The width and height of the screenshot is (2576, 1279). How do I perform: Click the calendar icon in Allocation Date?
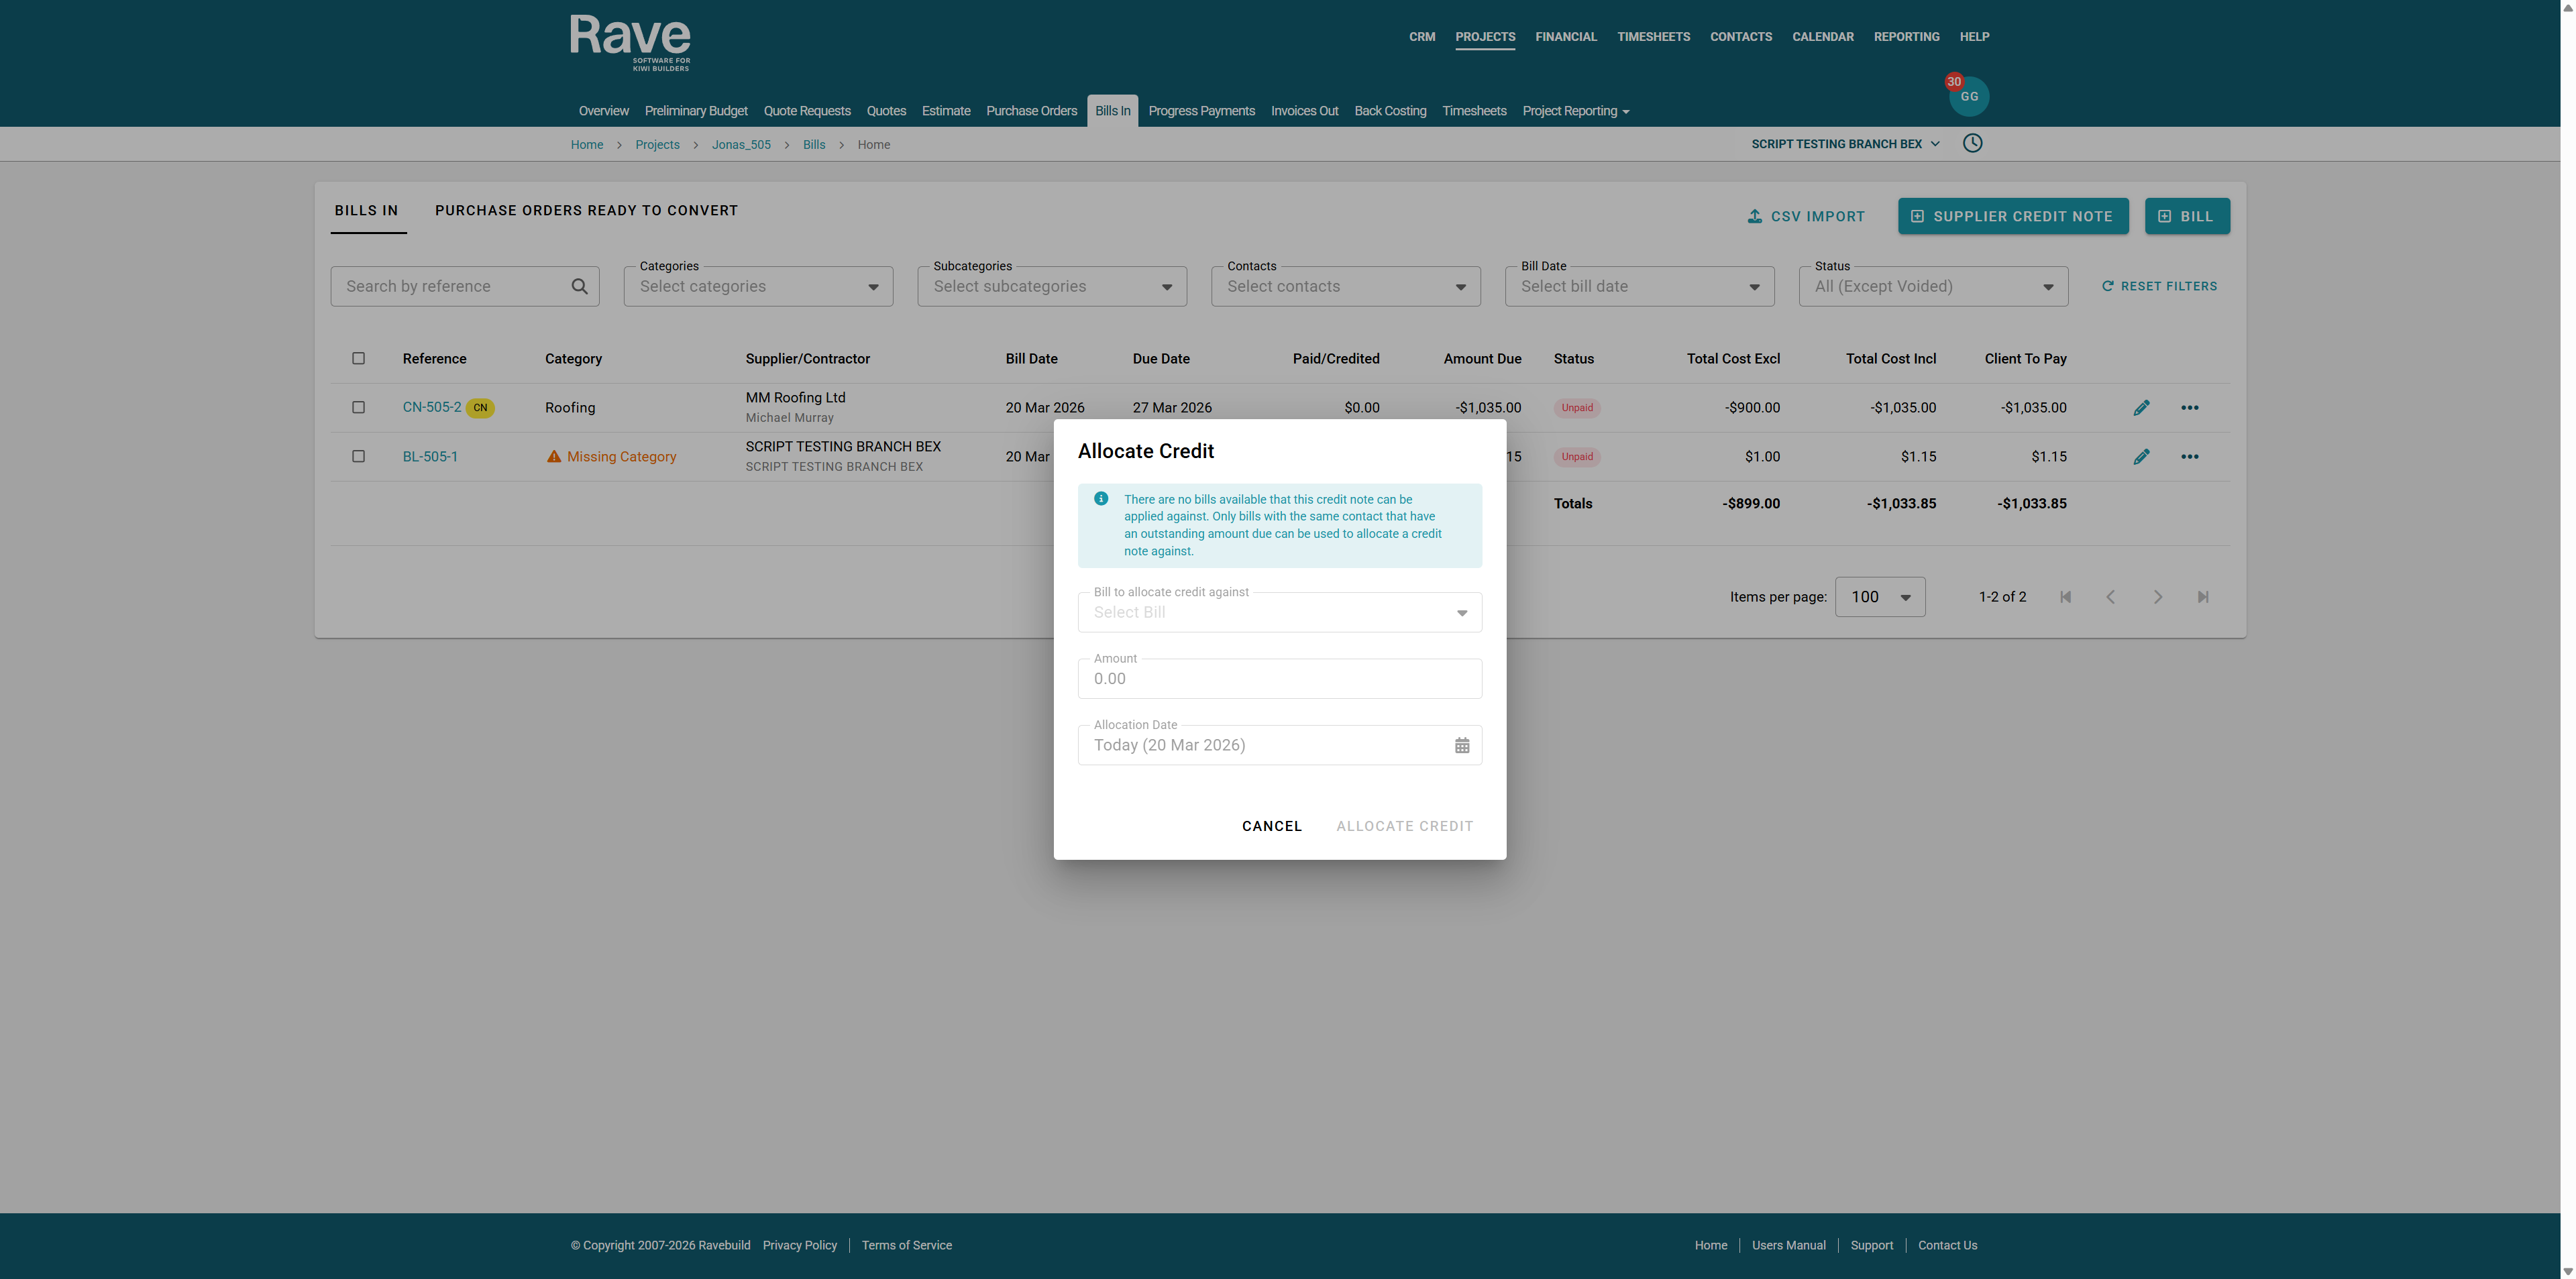coord(1461,745)
